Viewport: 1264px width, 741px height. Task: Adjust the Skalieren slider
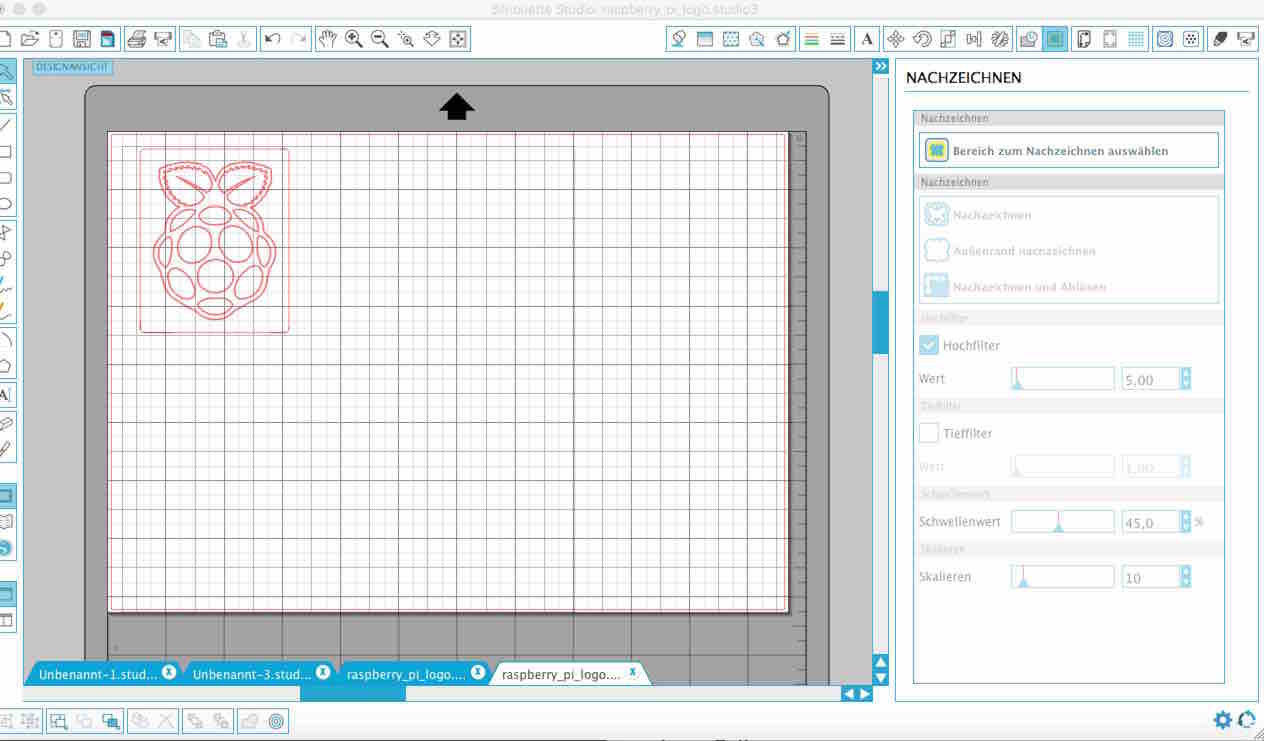click(1062, 577)
